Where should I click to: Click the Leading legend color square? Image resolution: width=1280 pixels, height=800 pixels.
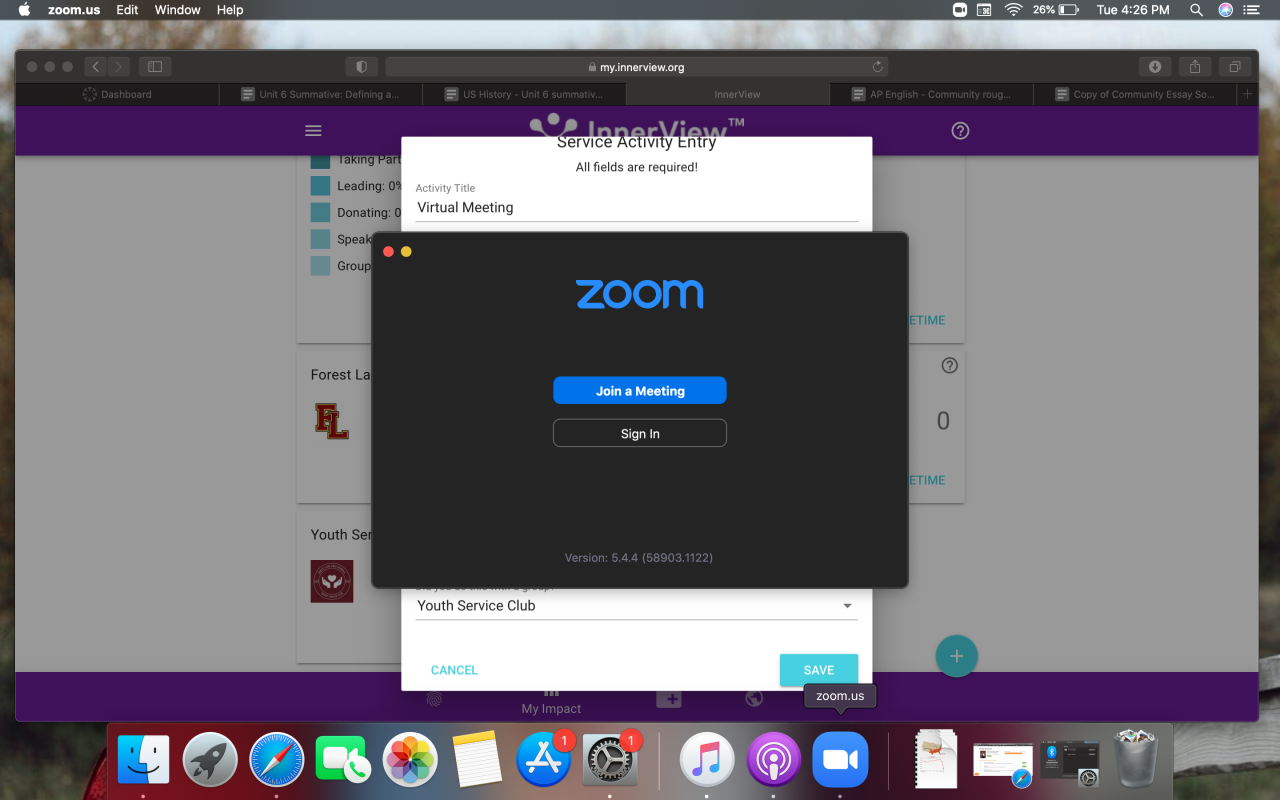pos(320,186)
